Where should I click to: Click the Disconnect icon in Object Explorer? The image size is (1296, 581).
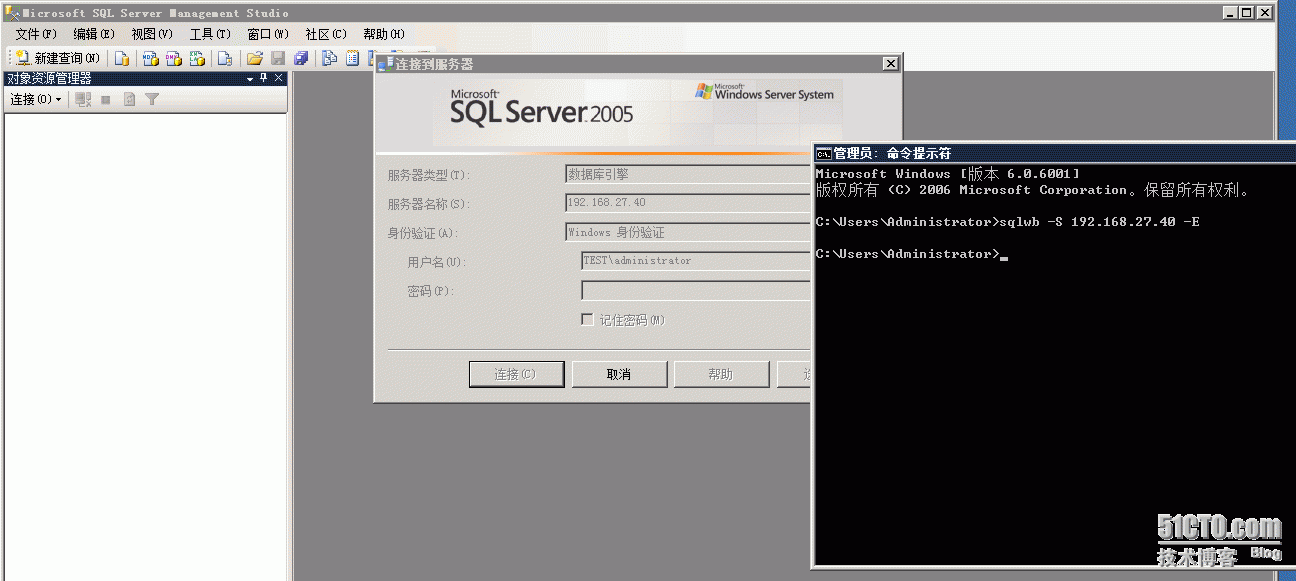[83, 99]
